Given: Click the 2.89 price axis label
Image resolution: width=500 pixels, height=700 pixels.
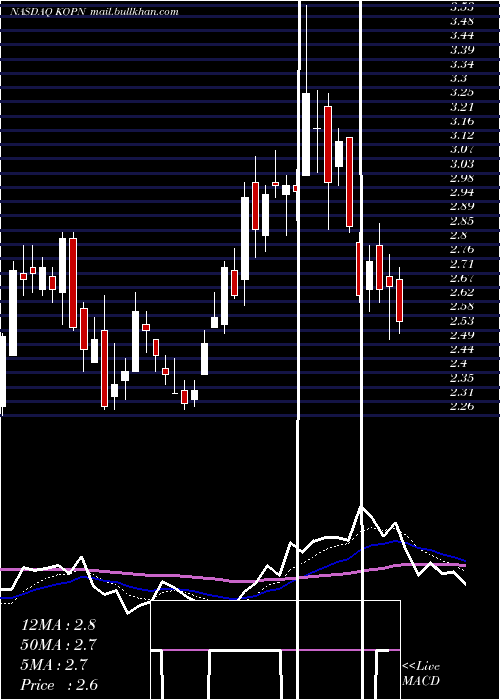Looking at the screenshot, I should click(x=462, y=207).
